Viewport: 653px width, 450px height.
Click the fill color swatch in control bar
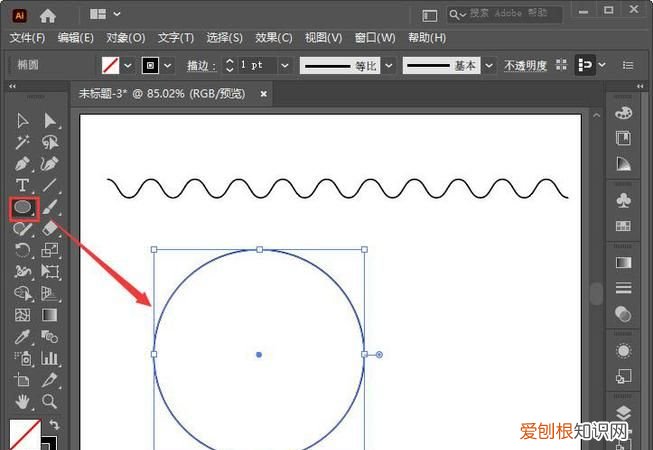click(111, 65)
